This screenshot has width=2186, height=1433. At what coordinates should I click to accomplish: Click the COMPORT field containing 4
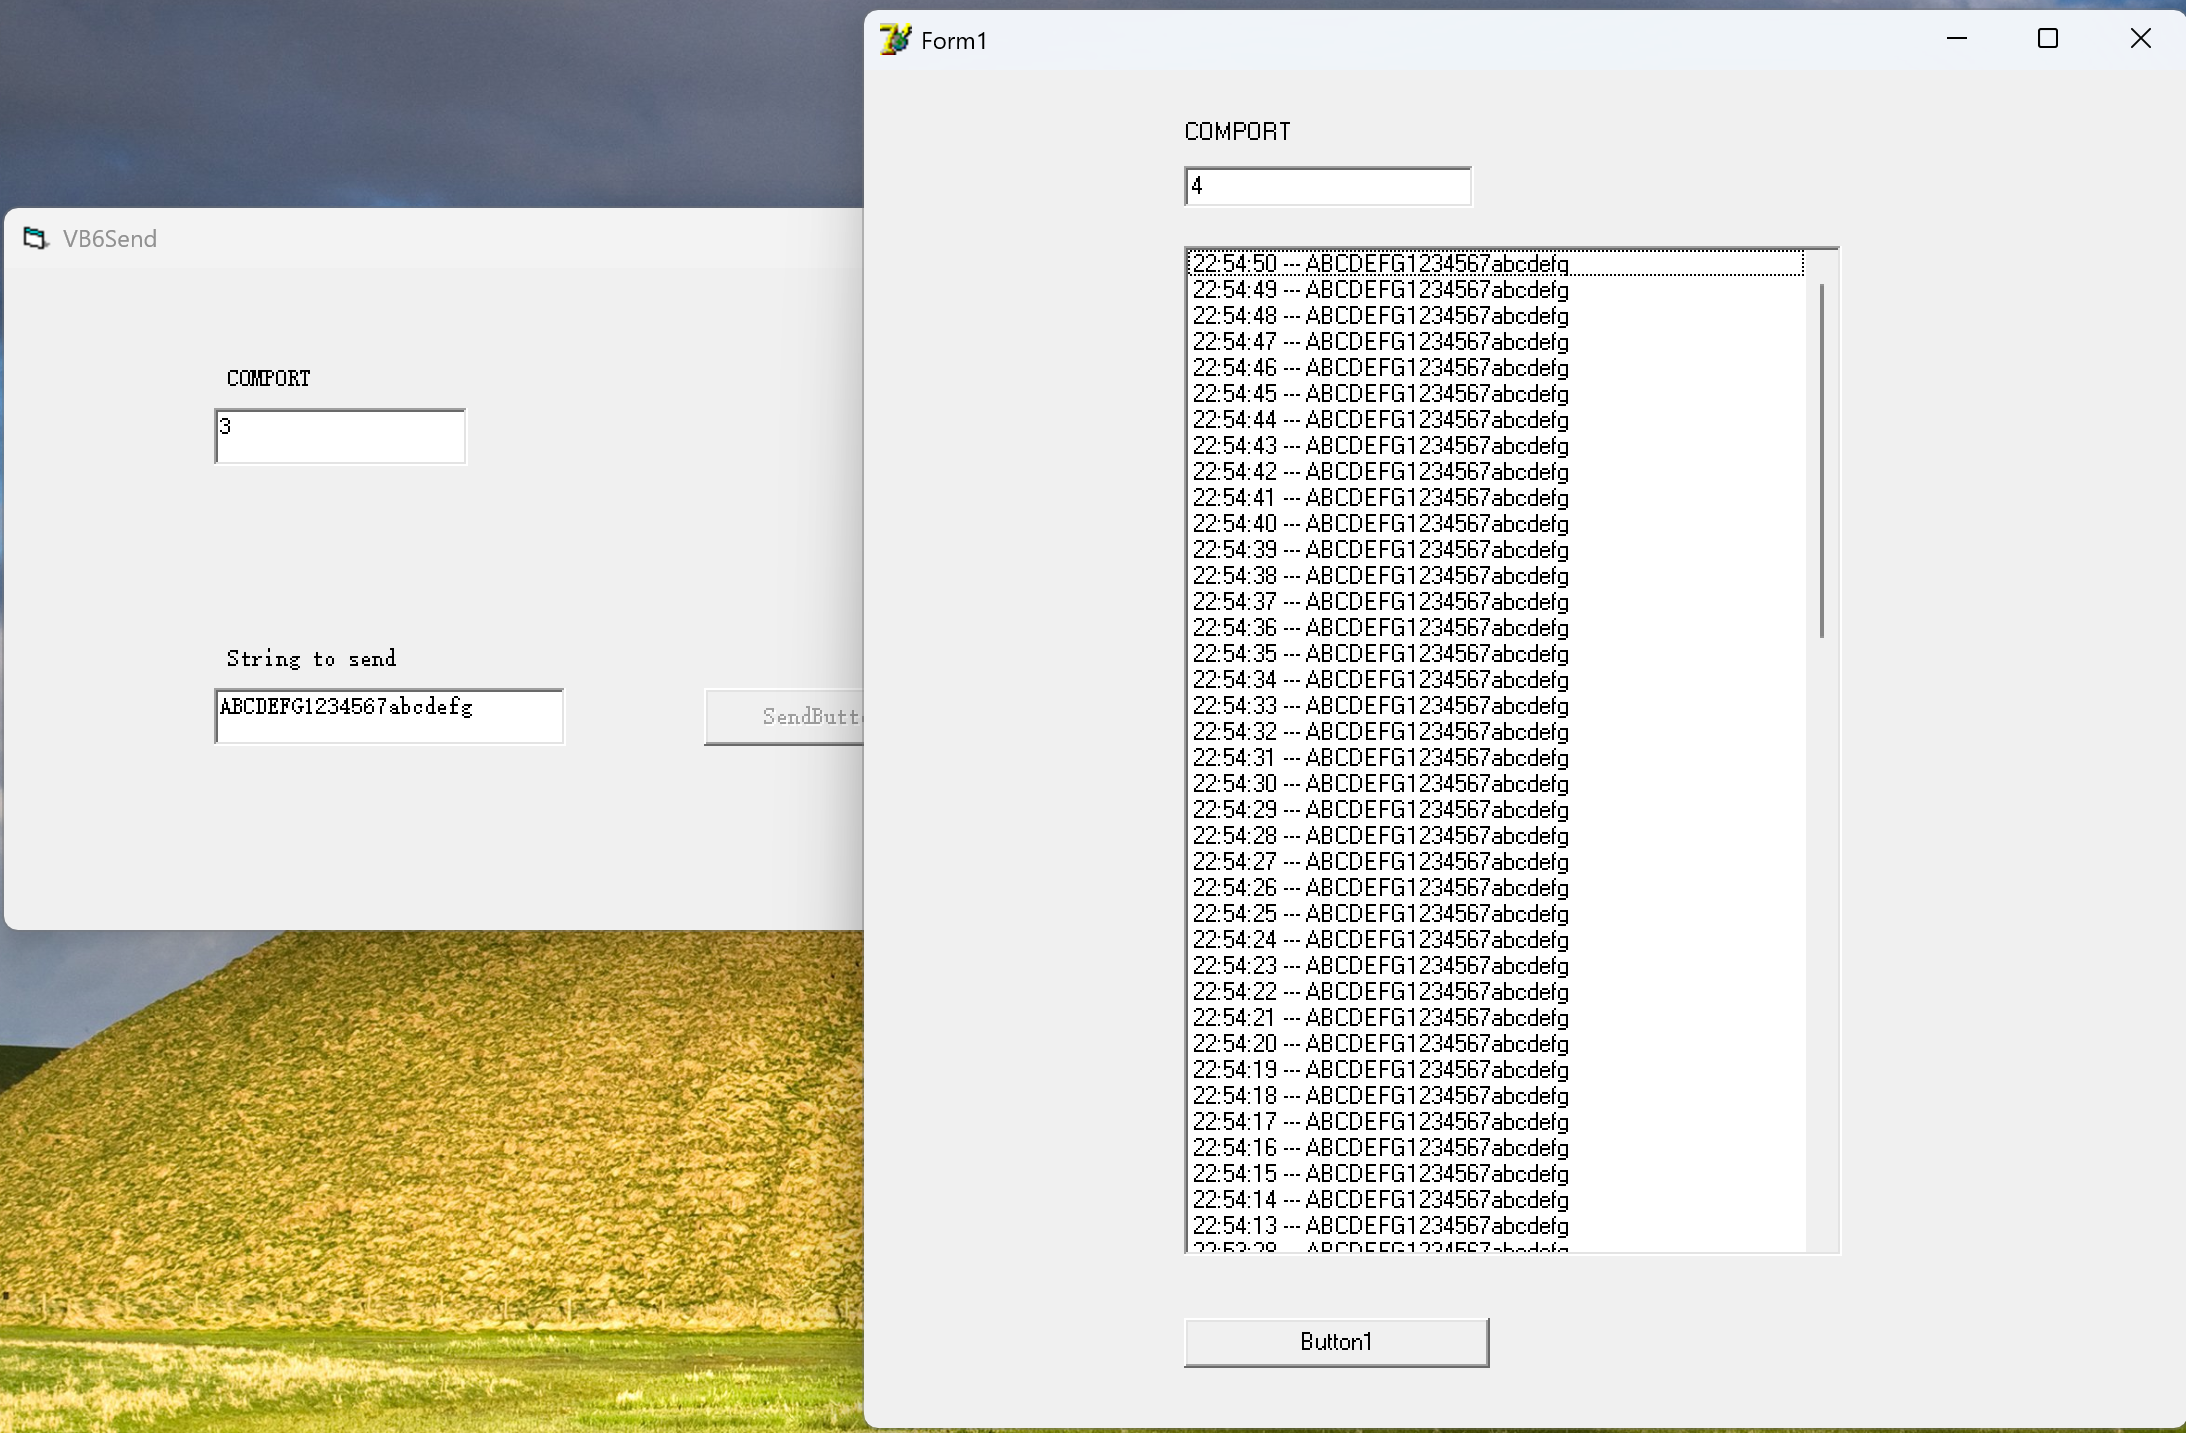(1327, 187)
